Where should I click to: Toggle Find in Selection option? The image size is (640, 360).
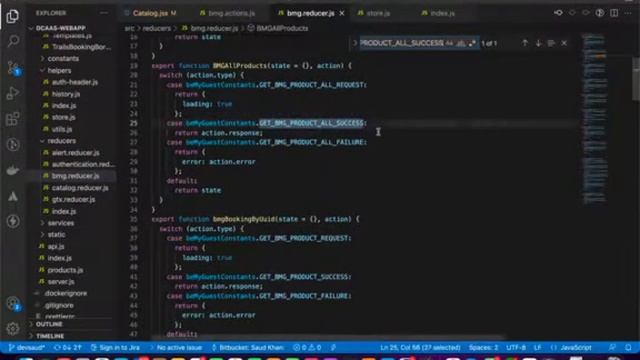point(551,43)
